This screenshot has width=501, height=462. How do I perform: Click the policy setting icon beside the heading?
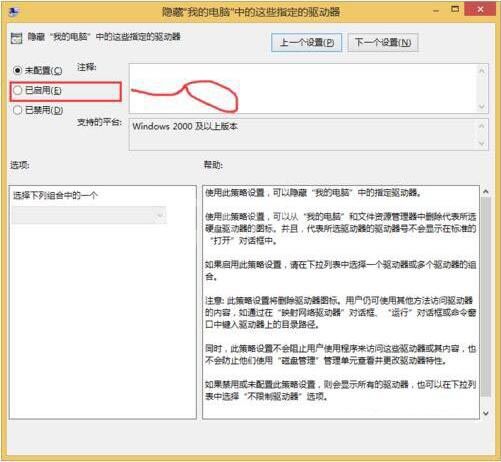coord(16,38)
